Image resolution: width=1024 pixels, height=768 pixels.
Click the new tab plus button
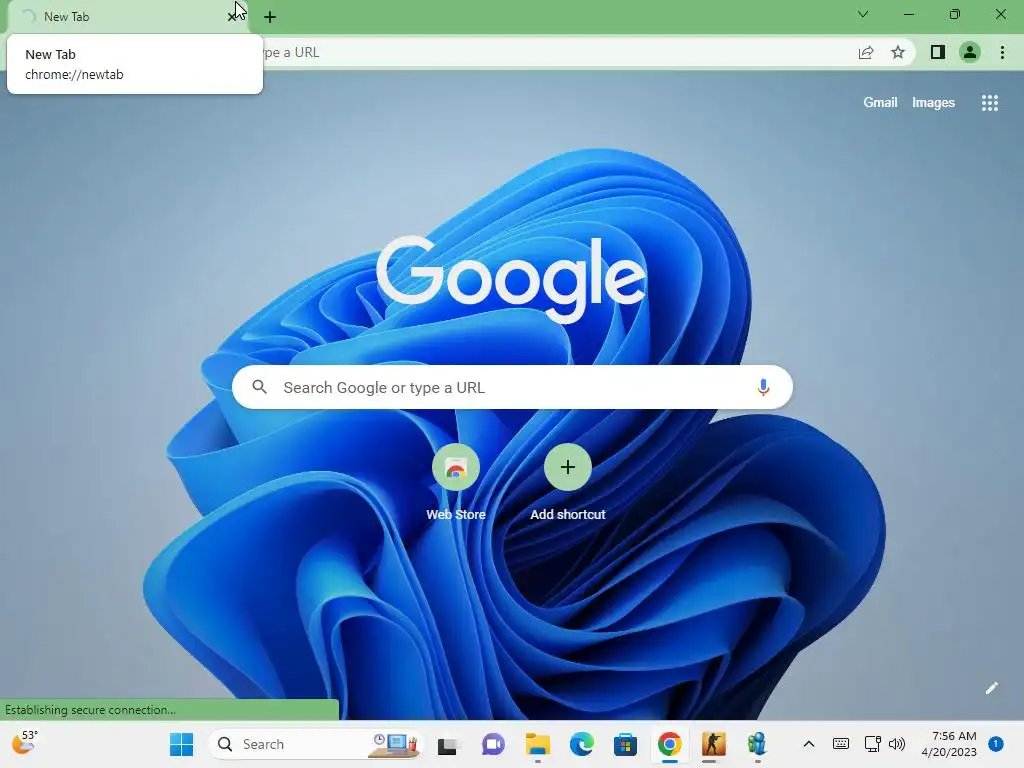point(270,17)
